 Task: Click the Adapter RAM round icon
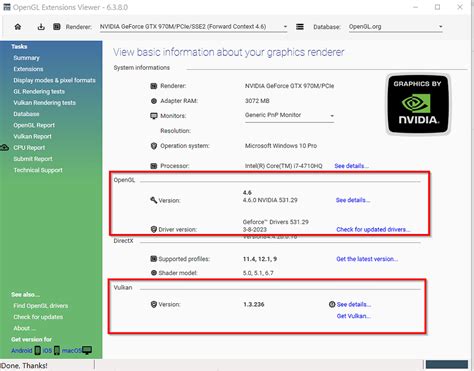click(154, 101)
